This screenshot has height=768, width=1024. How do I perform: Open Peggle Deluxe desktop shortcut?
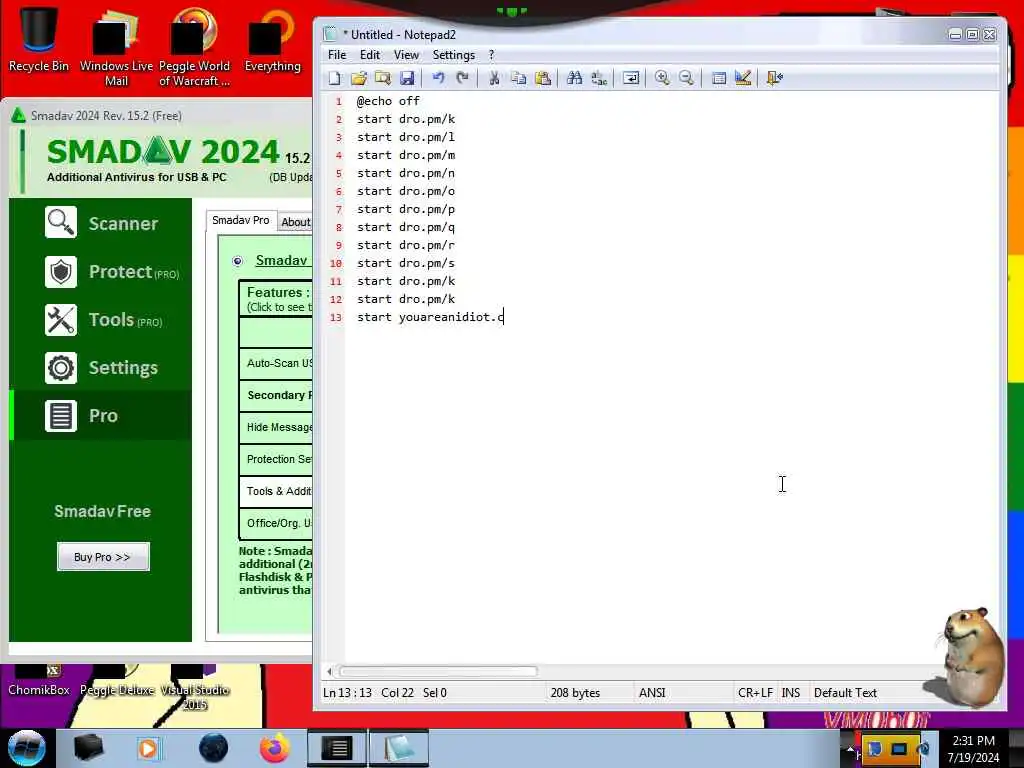(117, 680)
